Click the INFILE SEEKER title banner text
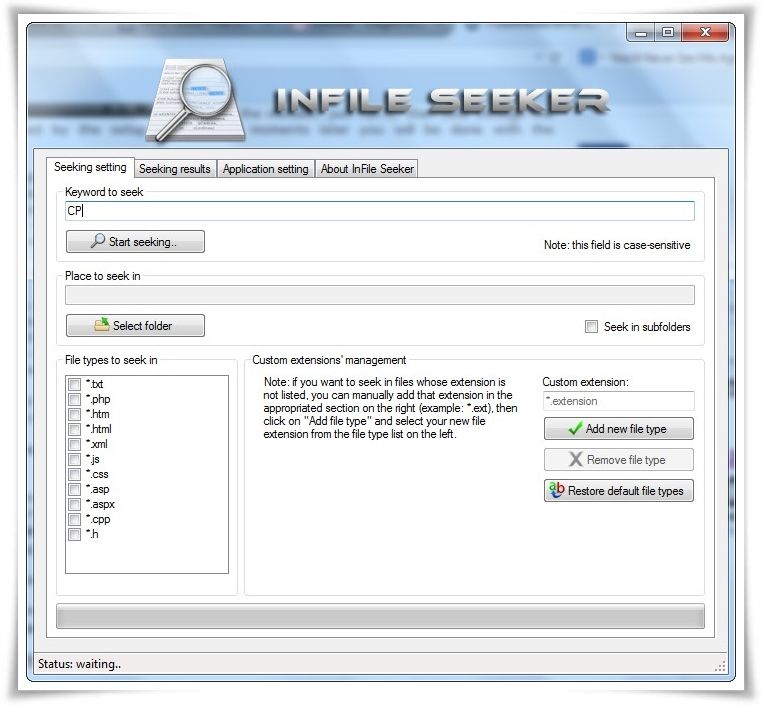 point(440,101)
